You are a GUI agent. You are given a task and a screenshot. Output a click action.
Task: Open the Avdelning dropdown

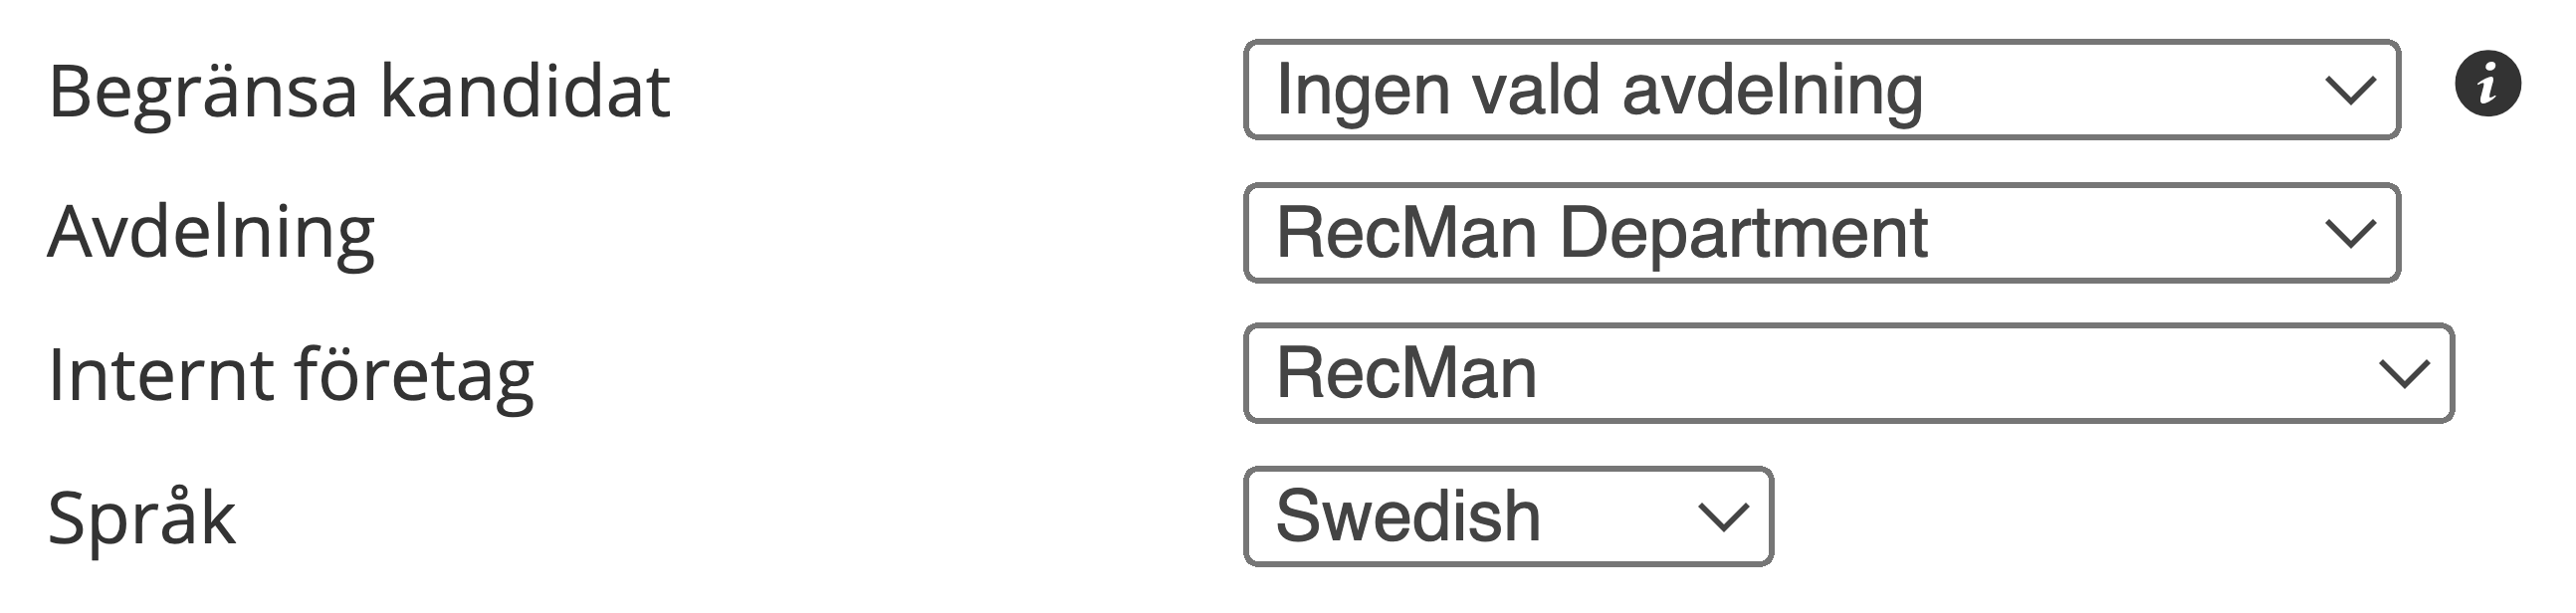coord(1820,233)
